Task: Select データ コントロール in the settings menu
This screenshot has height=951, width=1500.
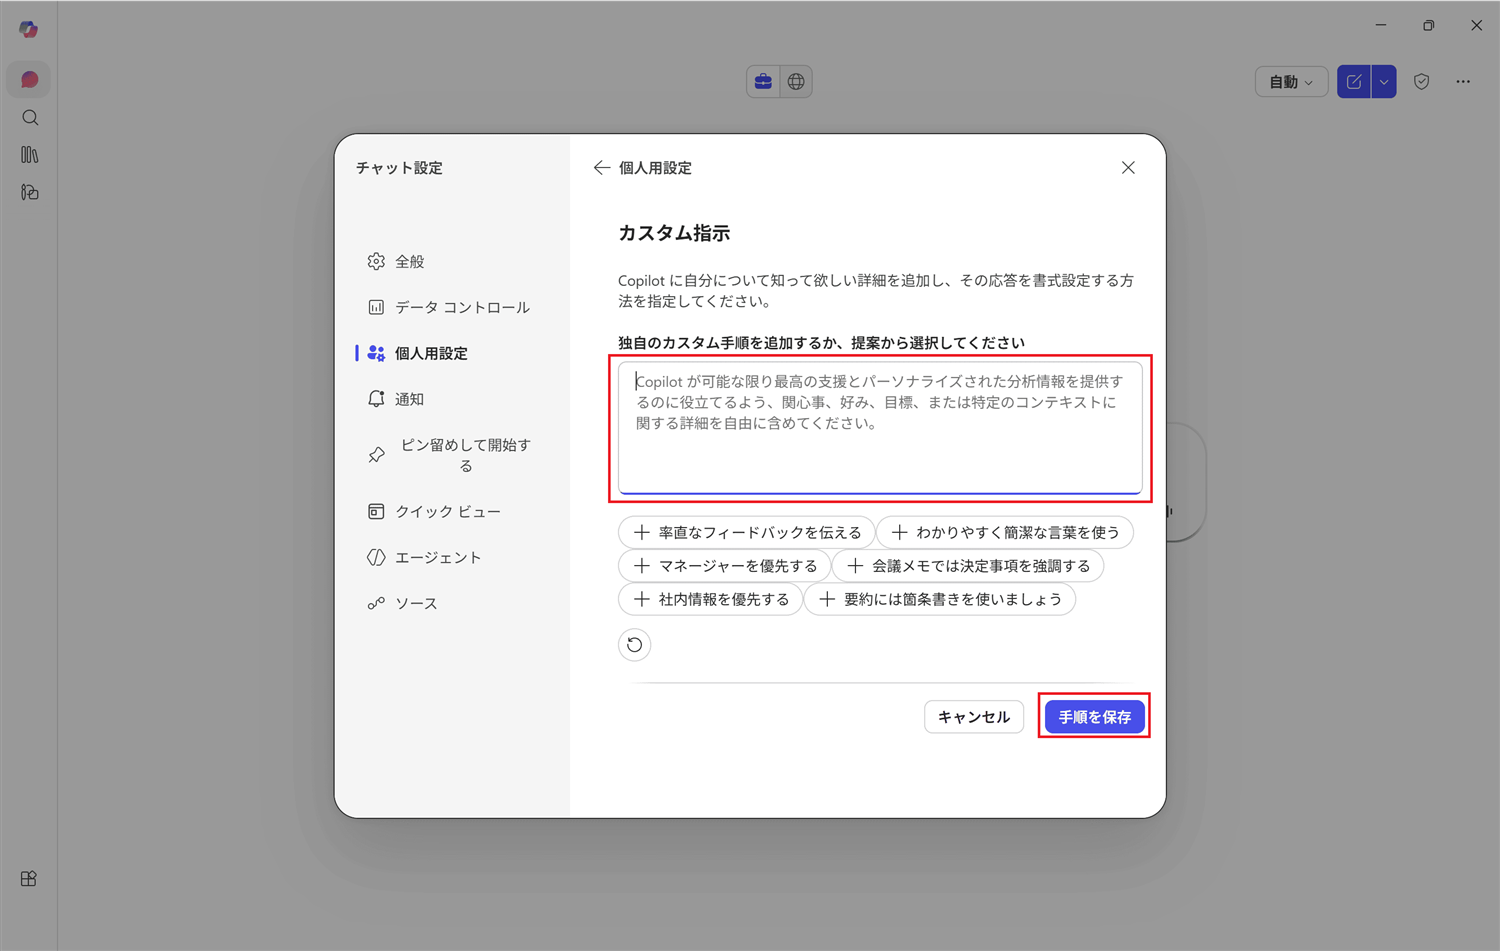Action: tap(450, 307)
